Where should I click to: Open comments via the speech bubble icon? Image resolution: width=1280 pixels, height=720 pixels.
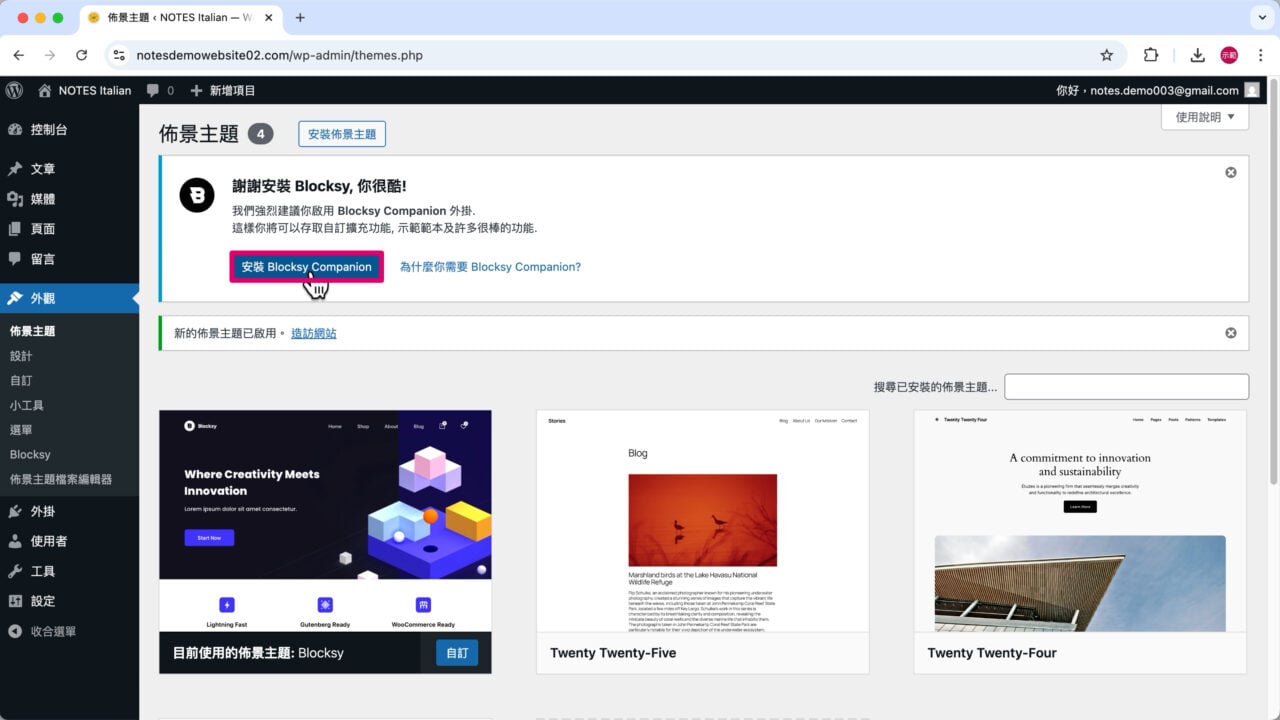(152, 90)
